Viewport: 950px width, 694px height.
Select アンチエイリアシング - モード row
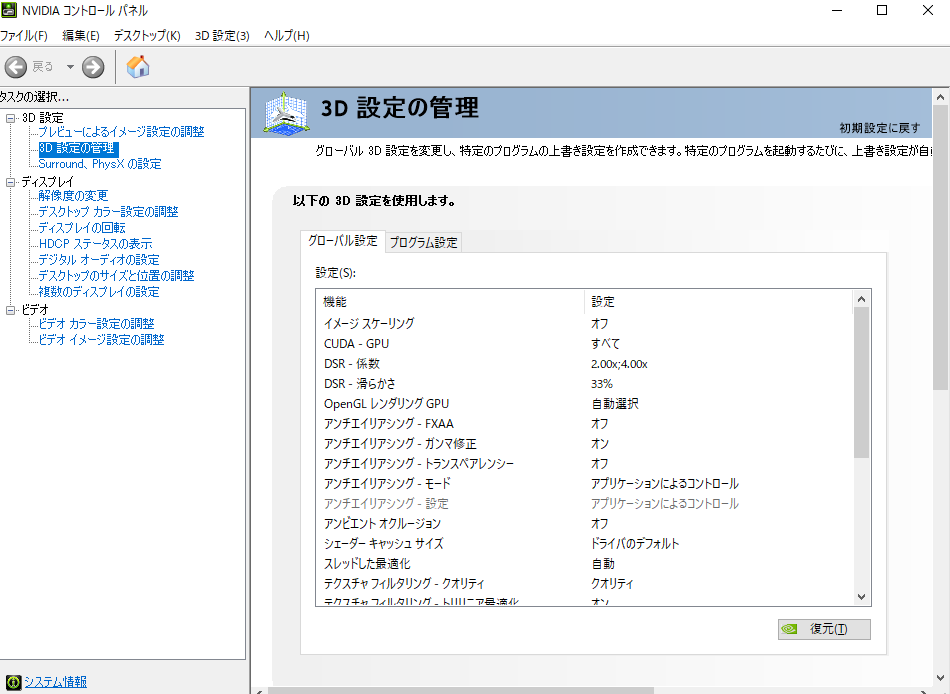click(585, 484)
